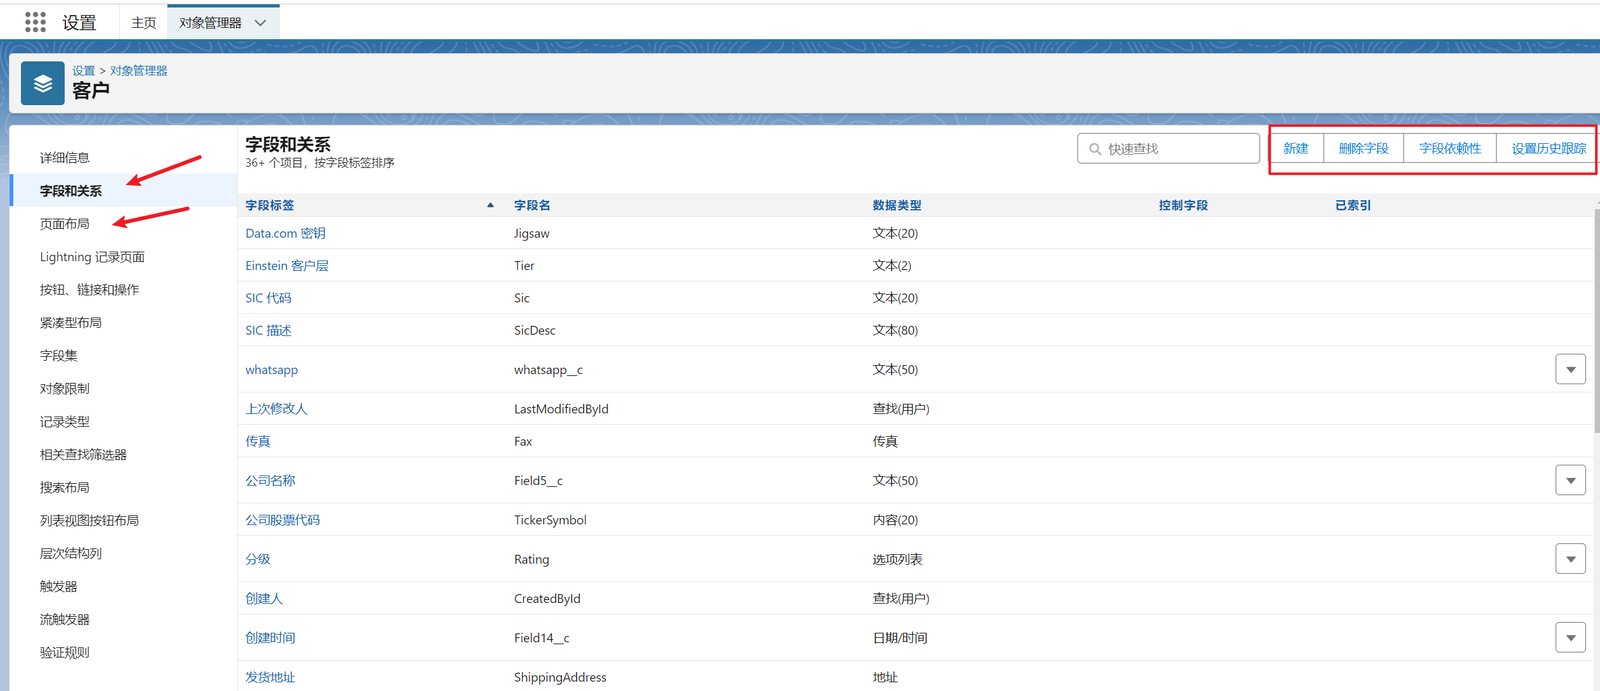Image resolution: width=1600 pixels, height=691 pixels.
Task: Go to 设置 breadcrumb link
Action: click(83, 71)
